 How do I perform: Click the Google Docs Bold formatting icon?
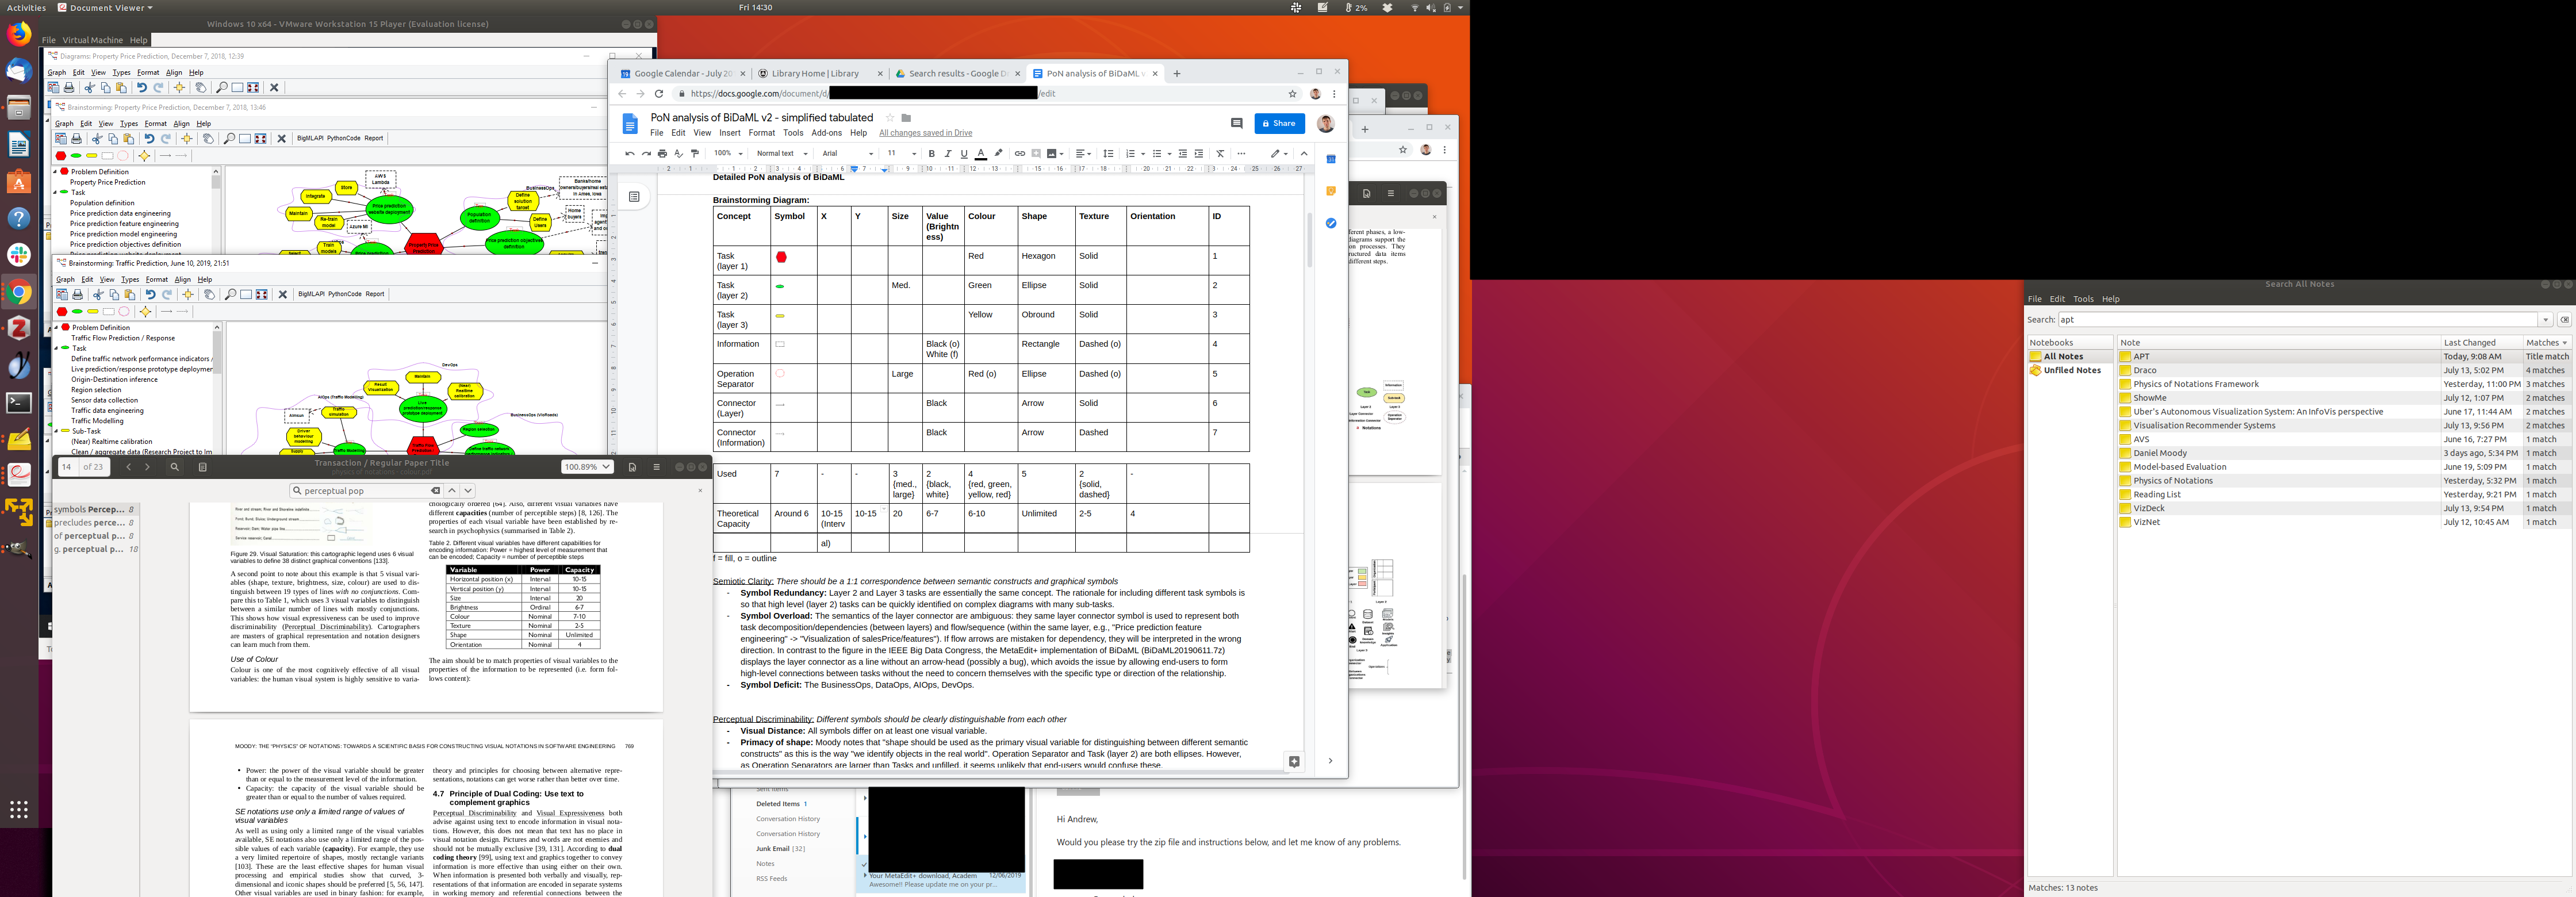[x=931, y=154]
